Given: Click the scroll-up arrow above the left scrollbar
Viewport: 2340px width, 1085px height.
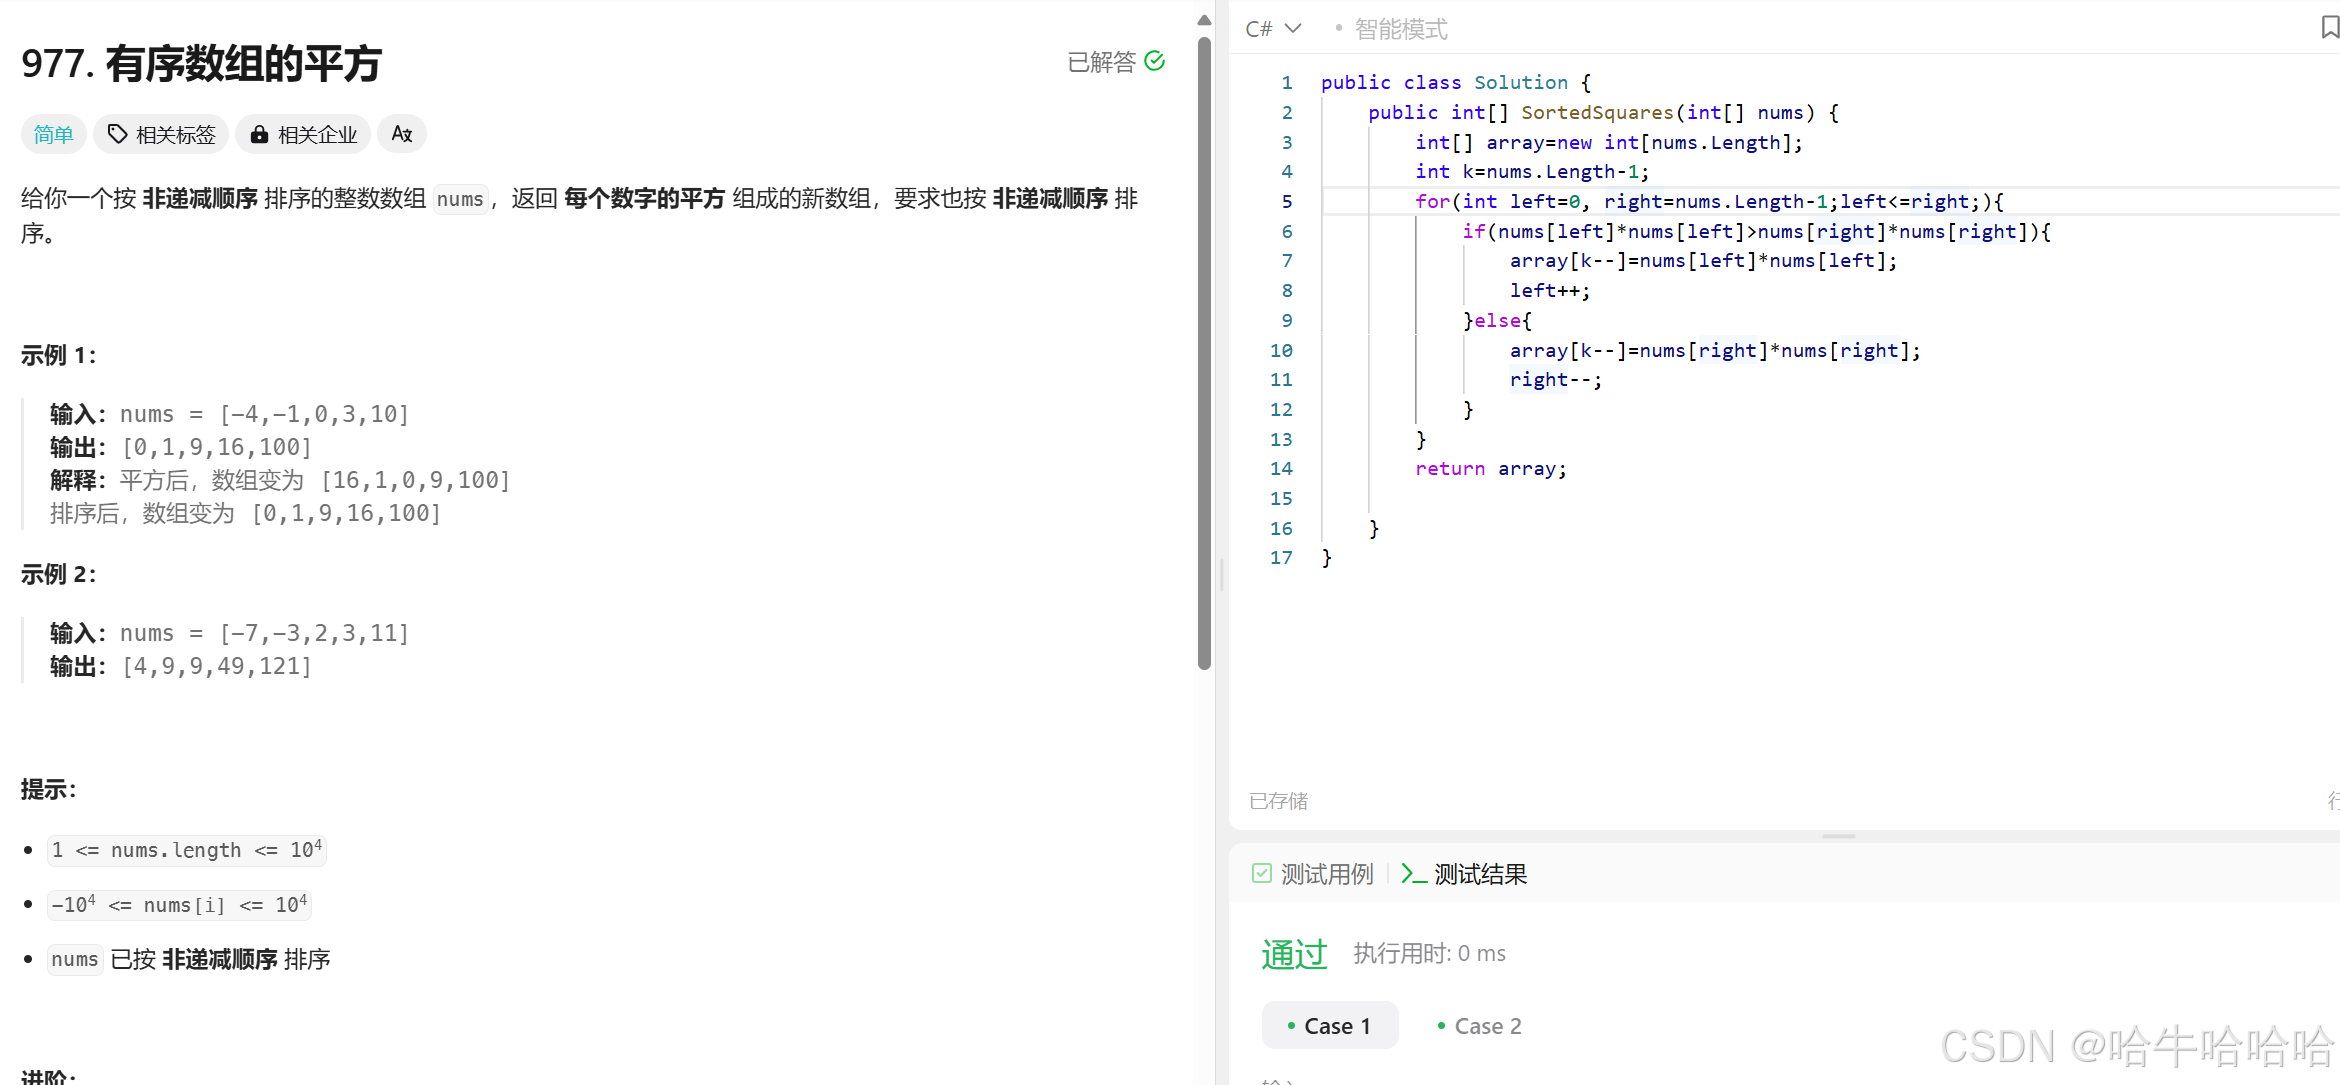Looking at the screenshot, I should point(1204,18).
